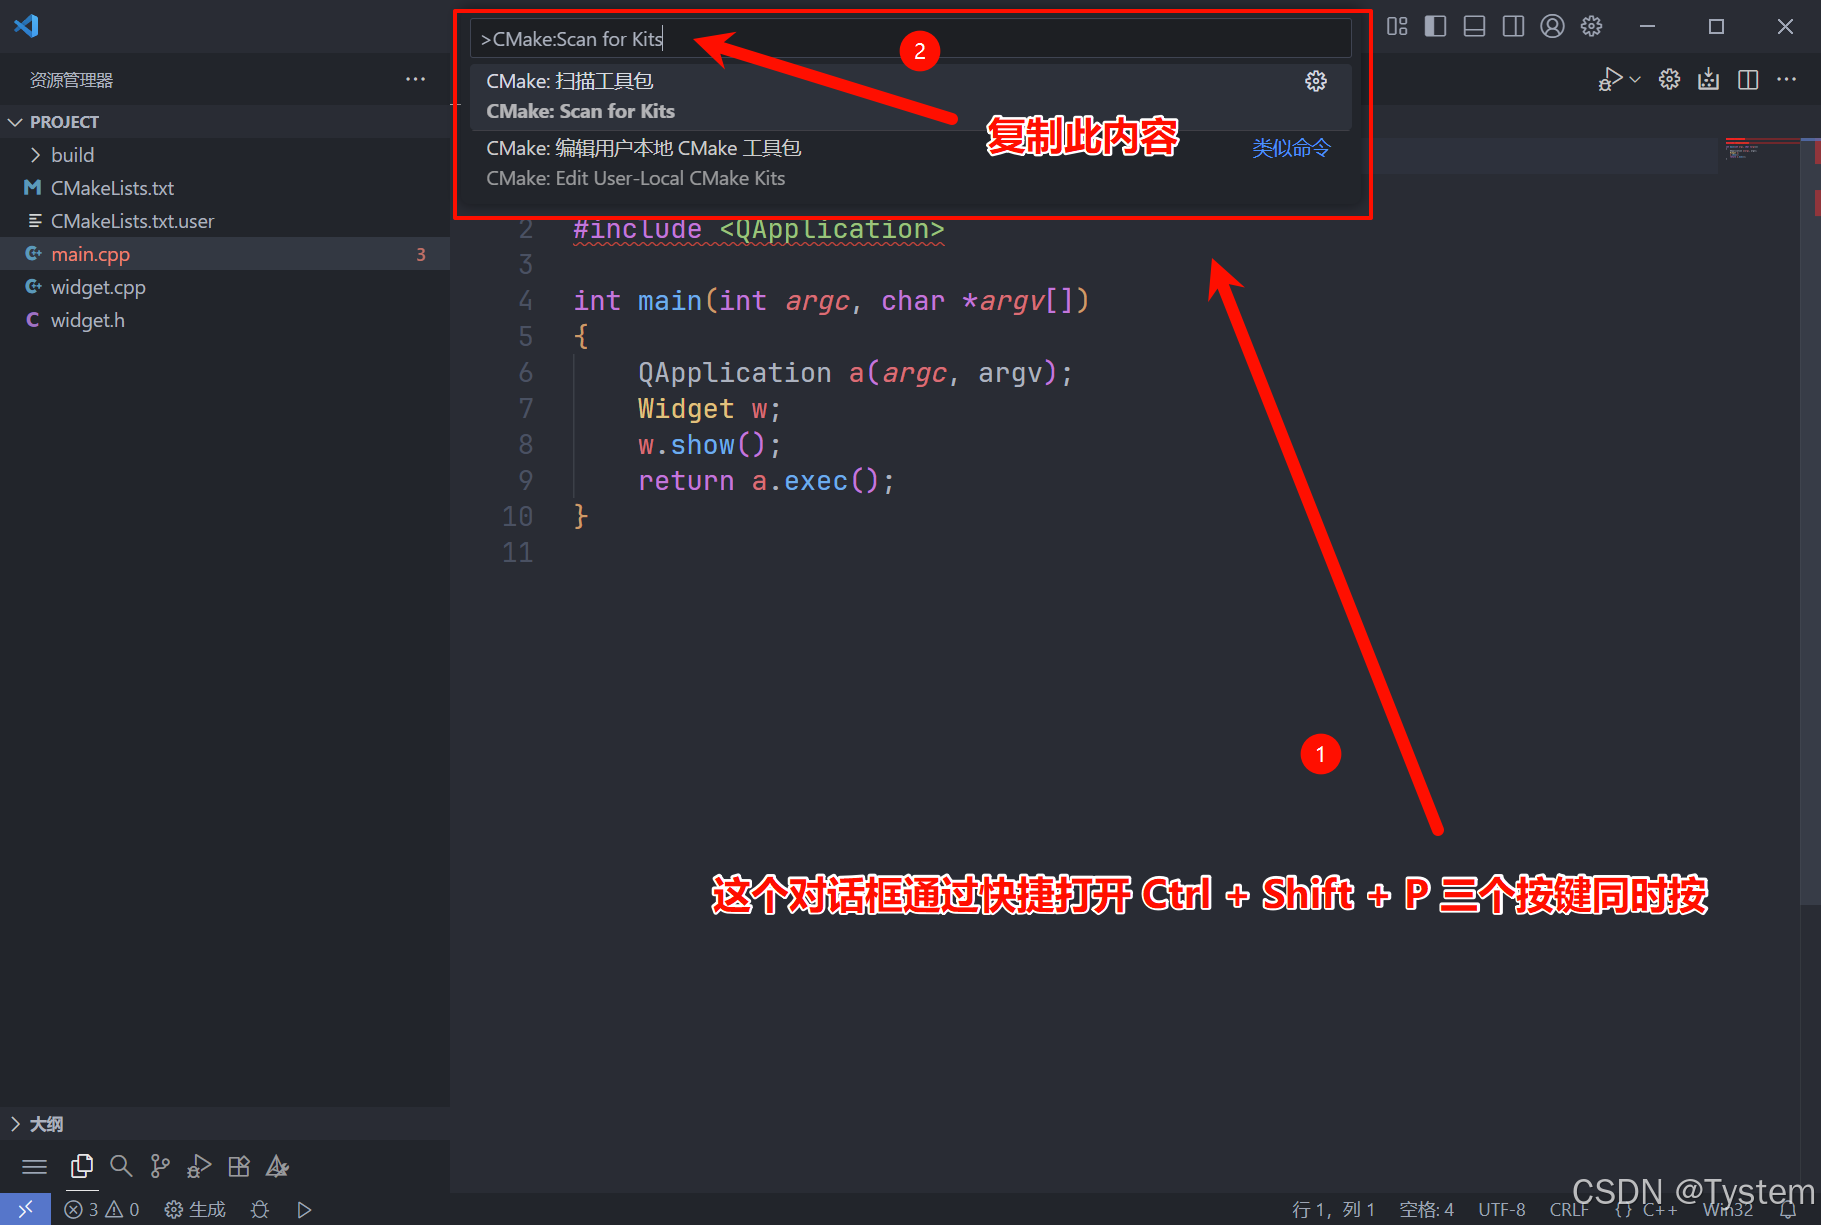The height and width of the screenshot is (1225, 1821).
Task: Toggle the secondary side bar visibility
Action: coord(1513,26)
